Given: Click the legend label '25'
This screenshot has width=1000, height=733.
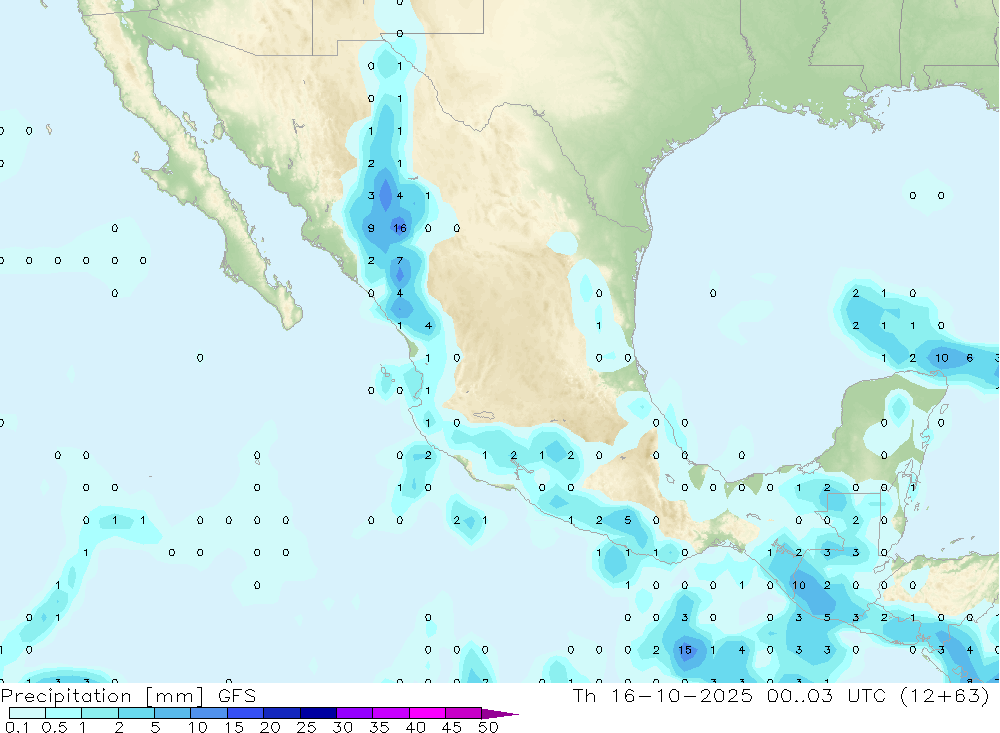Looking at the screenshot, I should [x=306, y=727].
